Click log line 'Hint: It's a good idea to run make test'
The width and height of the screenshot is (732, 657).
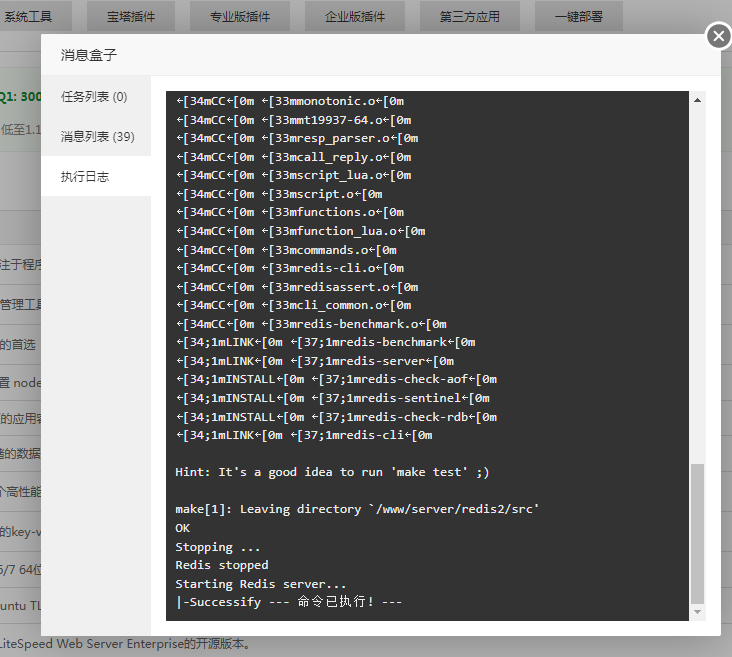[332, 472]
